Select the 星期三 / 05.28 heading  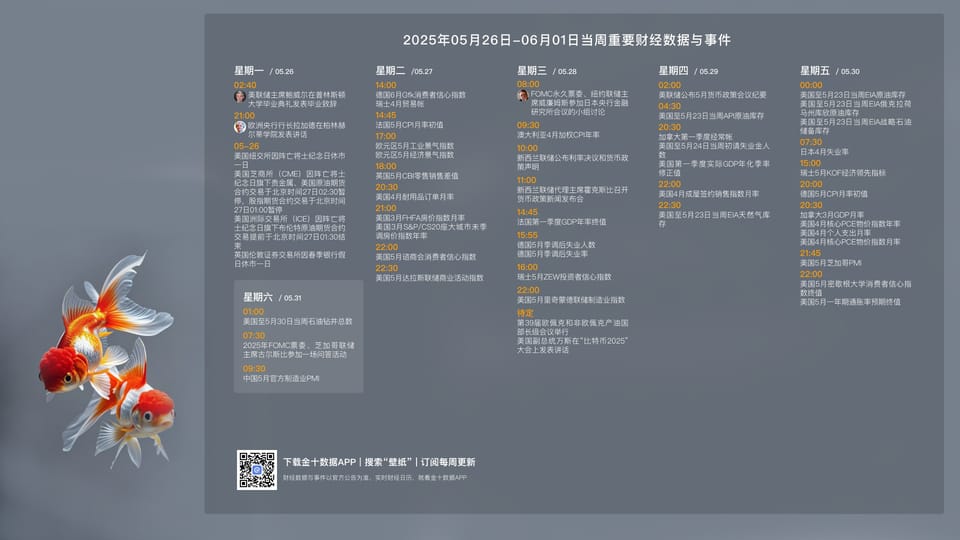pyautogui.click(x=546, y=71)
